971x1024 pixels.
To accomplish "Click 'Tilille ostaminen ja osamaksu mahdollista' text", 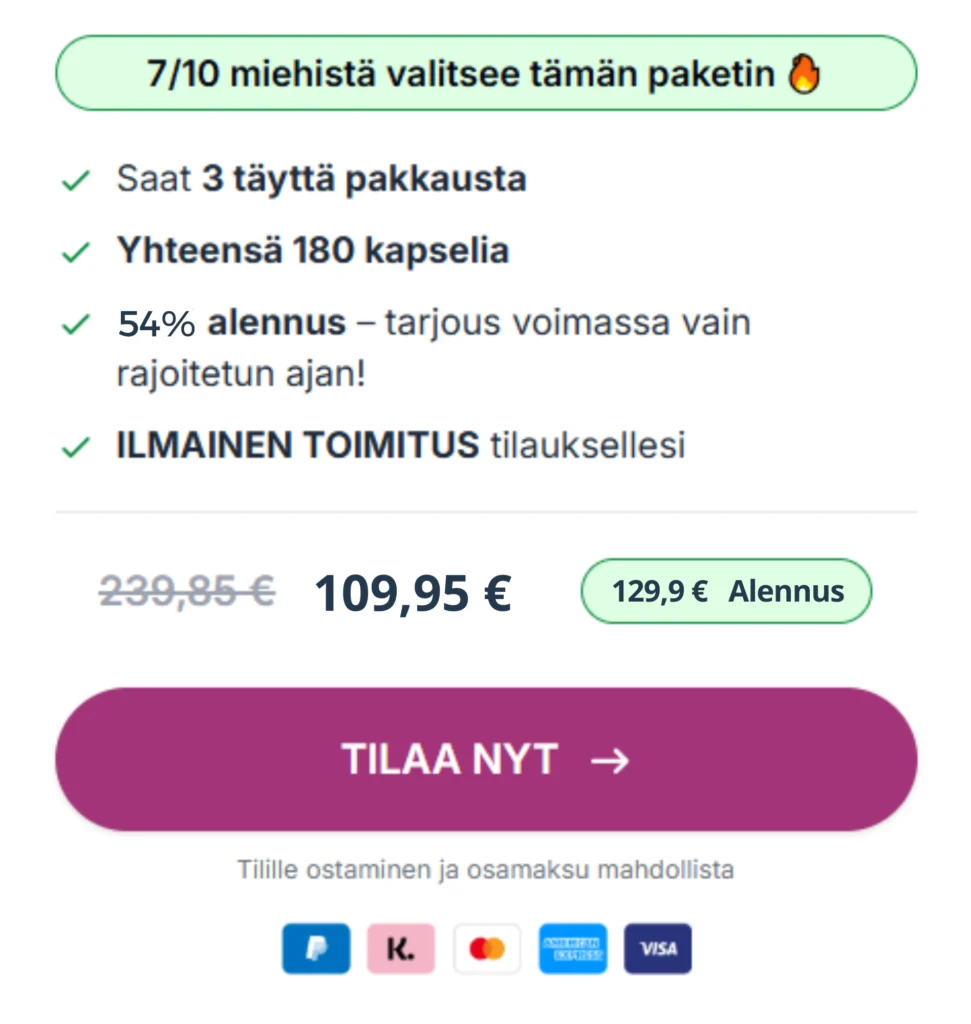I will (486, 869).
